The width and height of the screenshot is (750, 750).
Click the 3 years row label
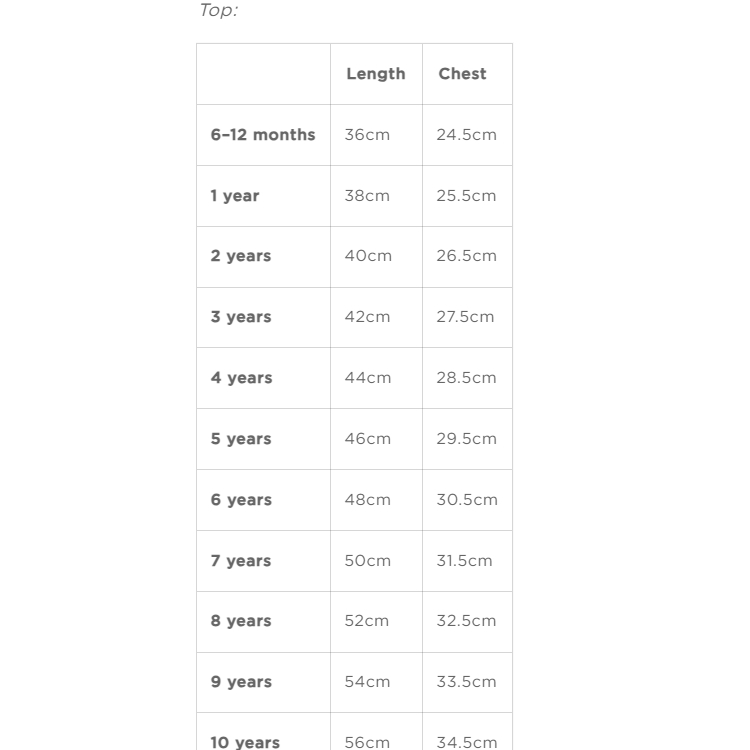[241, 317]
